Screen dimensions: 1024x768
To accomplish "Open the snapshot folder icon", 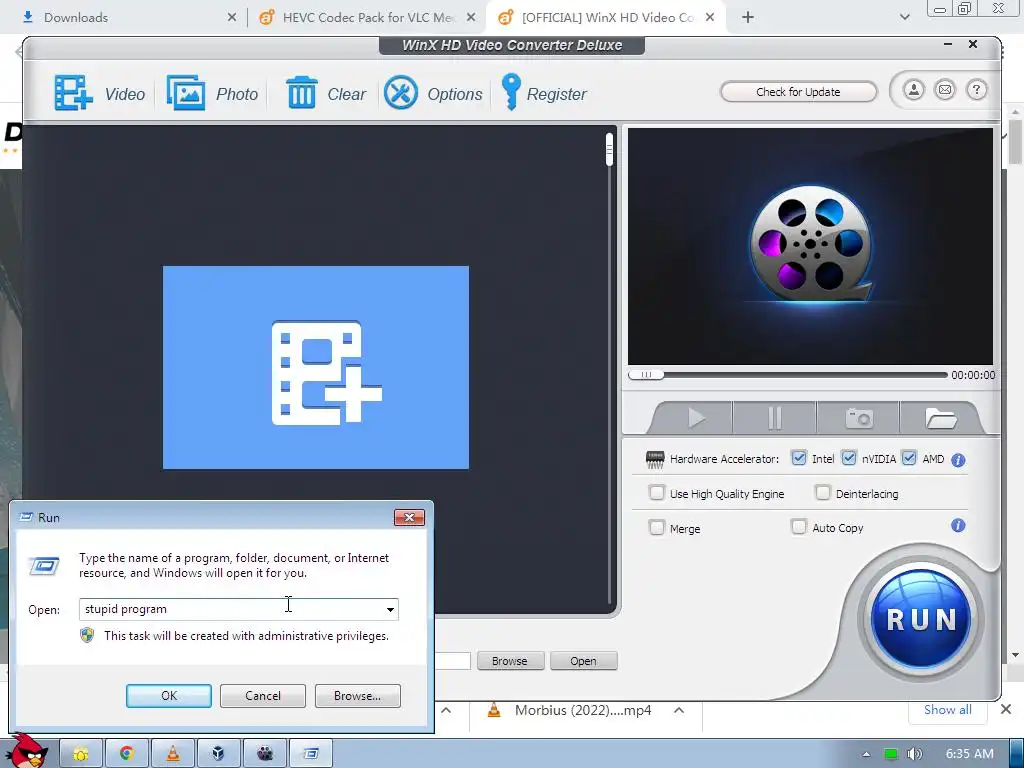I will [x=940, y=418].
